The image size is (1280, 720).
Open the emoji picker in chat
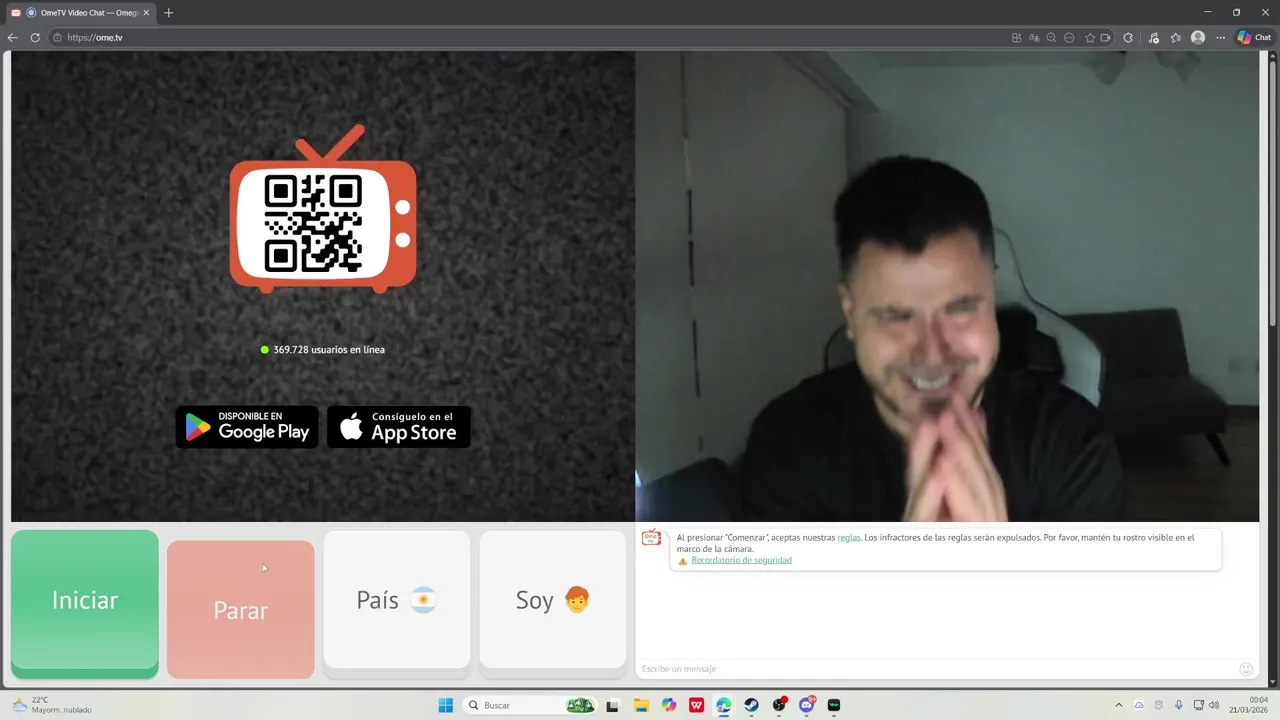1246,669
